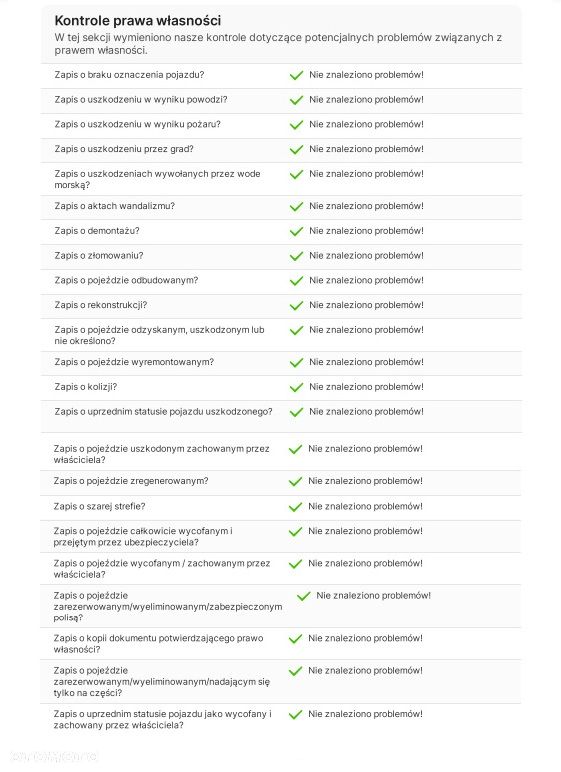The image size is (561, 772).
Task: Click the result text for nadającym się tylko na części
Action: click(x=365, y=671)
